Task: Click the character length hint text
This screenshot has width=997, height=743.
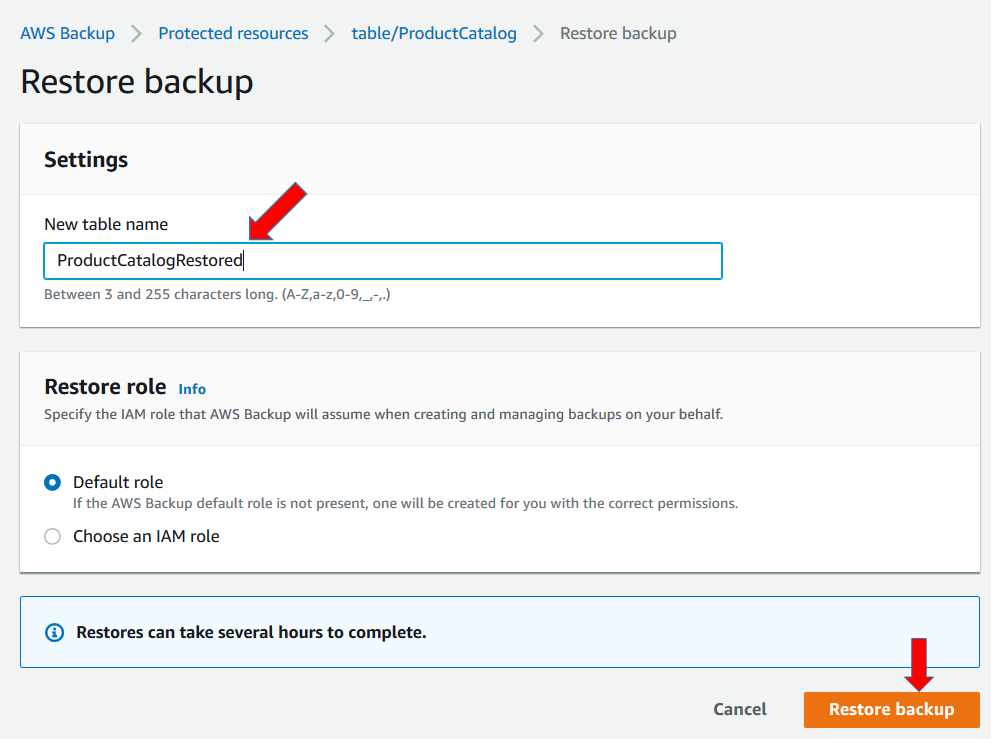Action: (217, 295)
